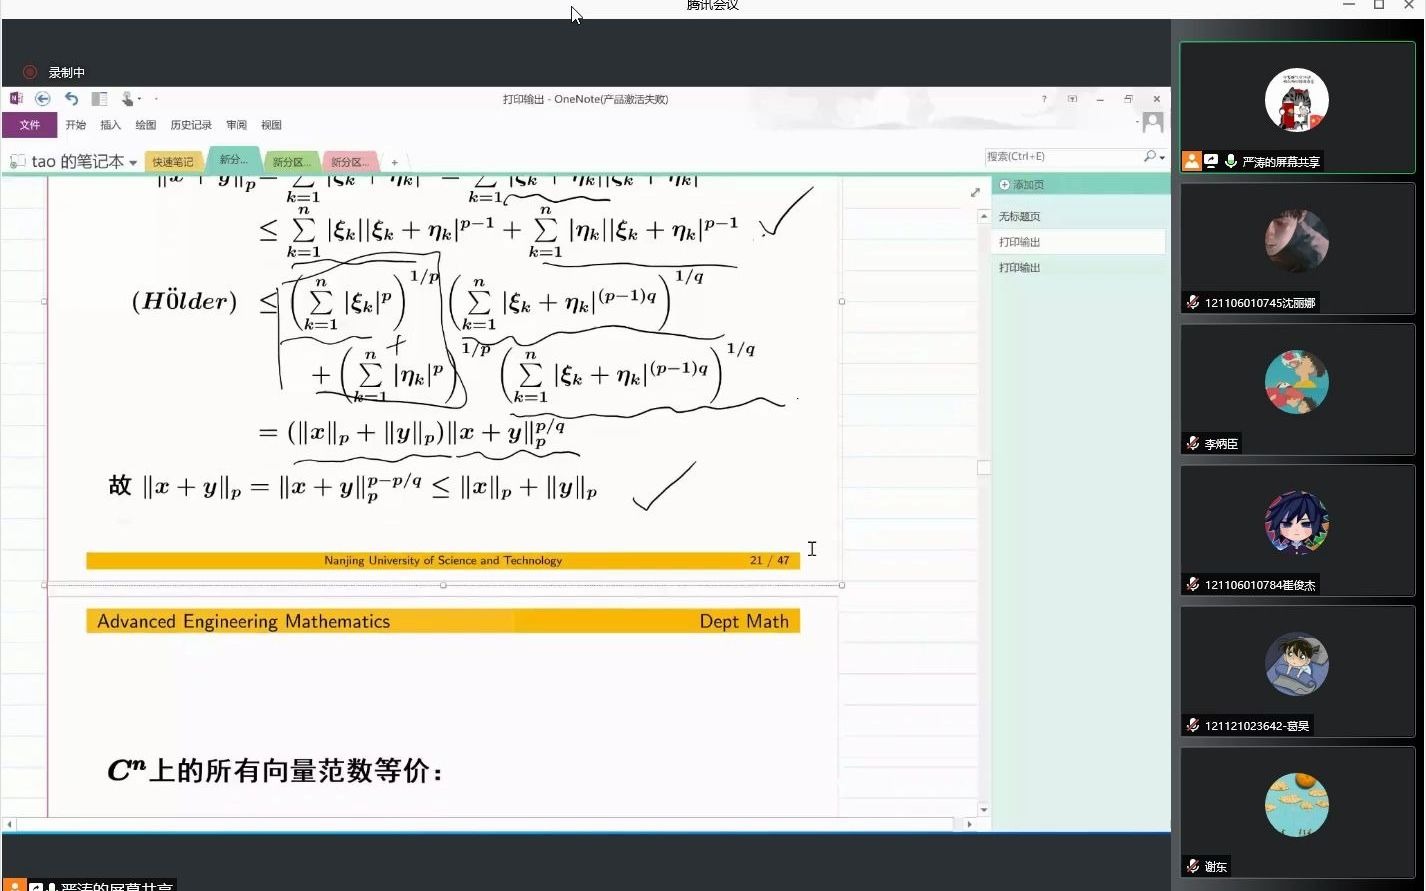The height and width of the screenshot is (891, 1426).
Task: Click the OneNote logo icon in title bar
Action: pyautogui.click(x=16, y=98)
